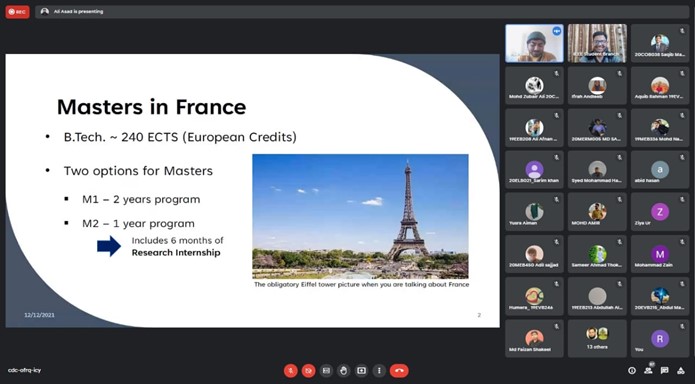The height and width of the screenshot is (384, 695).
Task: Click the Eiffel Tower picture in the slide
Action: click(x=360, y=216)
